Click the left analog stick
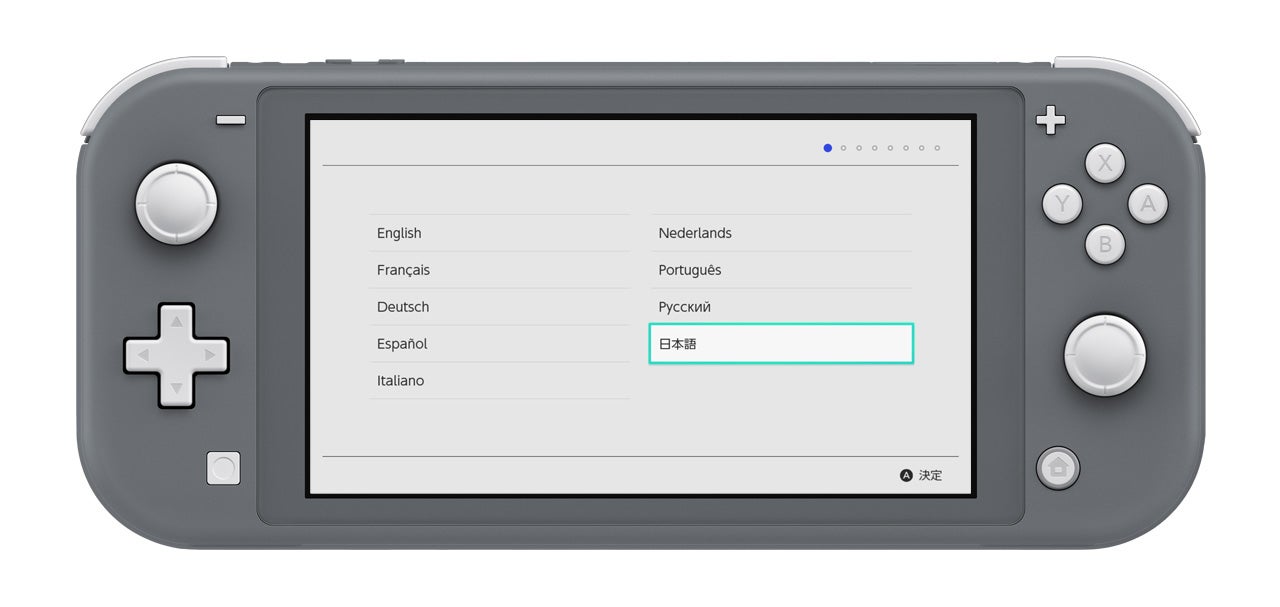 [x=176, y=205]
